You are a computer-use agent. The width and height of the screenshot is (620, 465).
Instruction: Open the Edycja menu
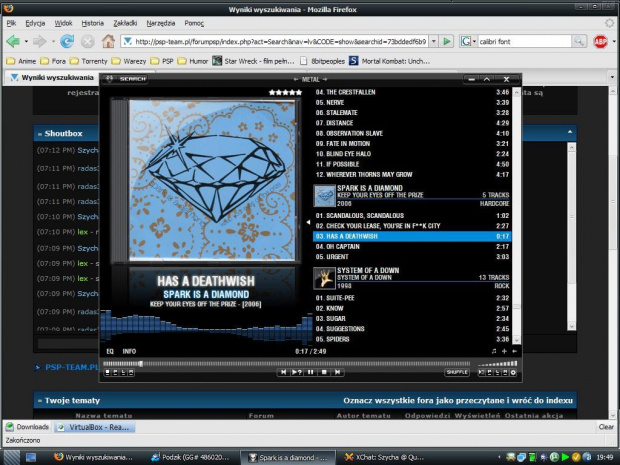35,23
